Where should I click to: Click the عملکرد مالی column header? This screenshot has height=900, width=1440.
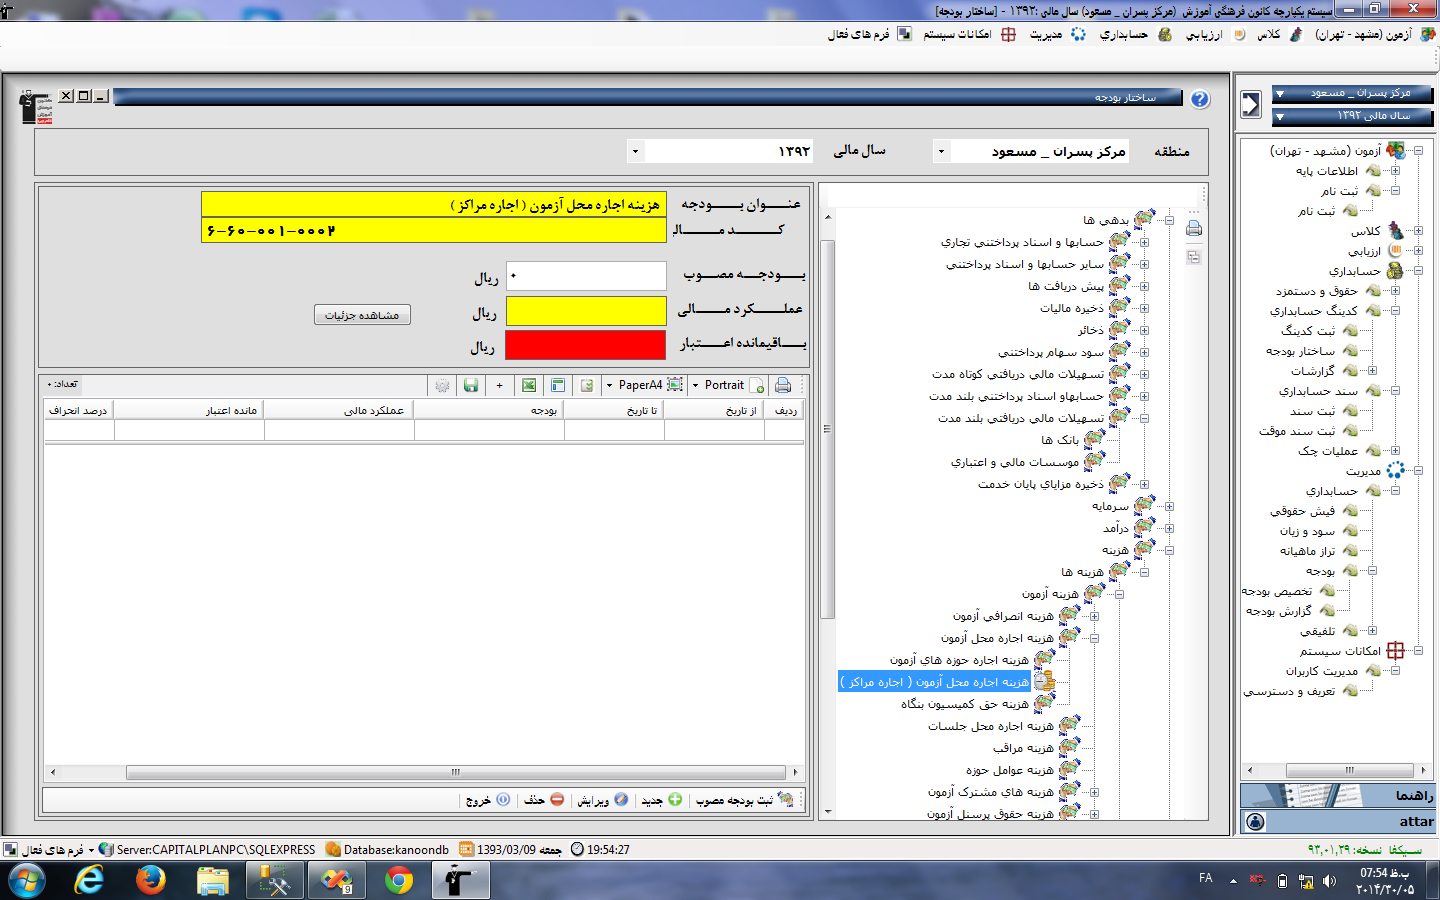339,410
